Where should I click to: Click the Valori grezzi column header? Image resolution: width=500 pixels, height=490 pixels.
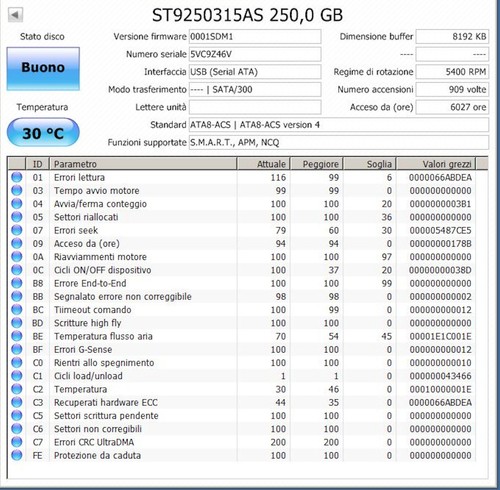point(436,164)
